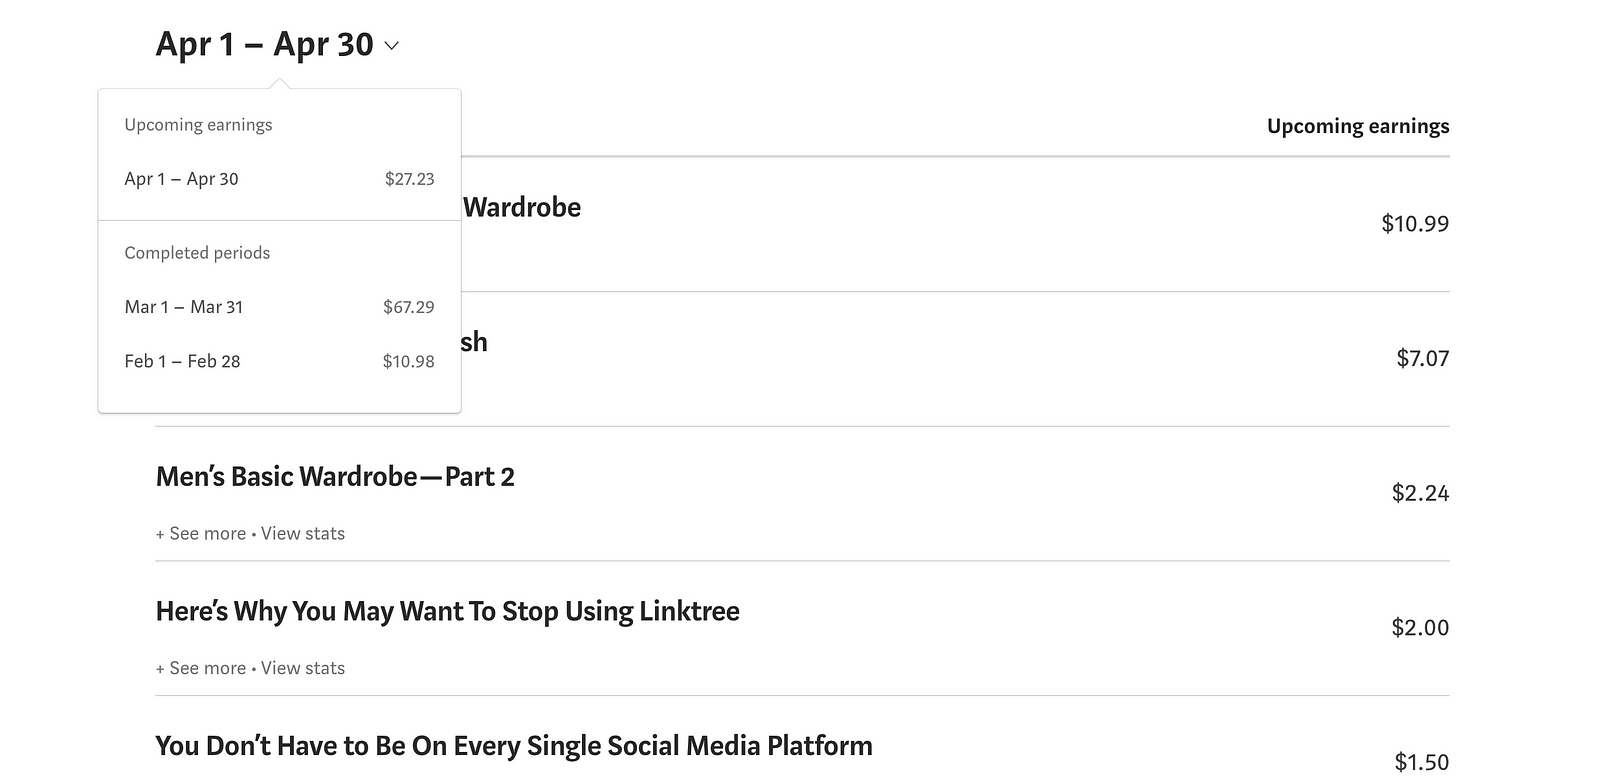The width and height of the screenshot is (1600, 784).
Task: View stats for the Linktree story
Action: 303,668
